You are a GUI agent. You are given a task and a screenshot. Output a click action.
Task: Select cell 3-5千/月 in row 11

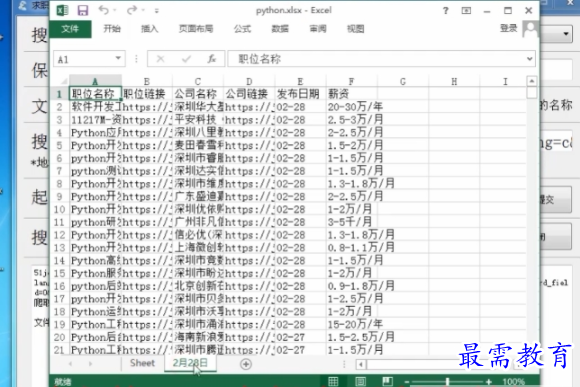(x=351, y=222)
